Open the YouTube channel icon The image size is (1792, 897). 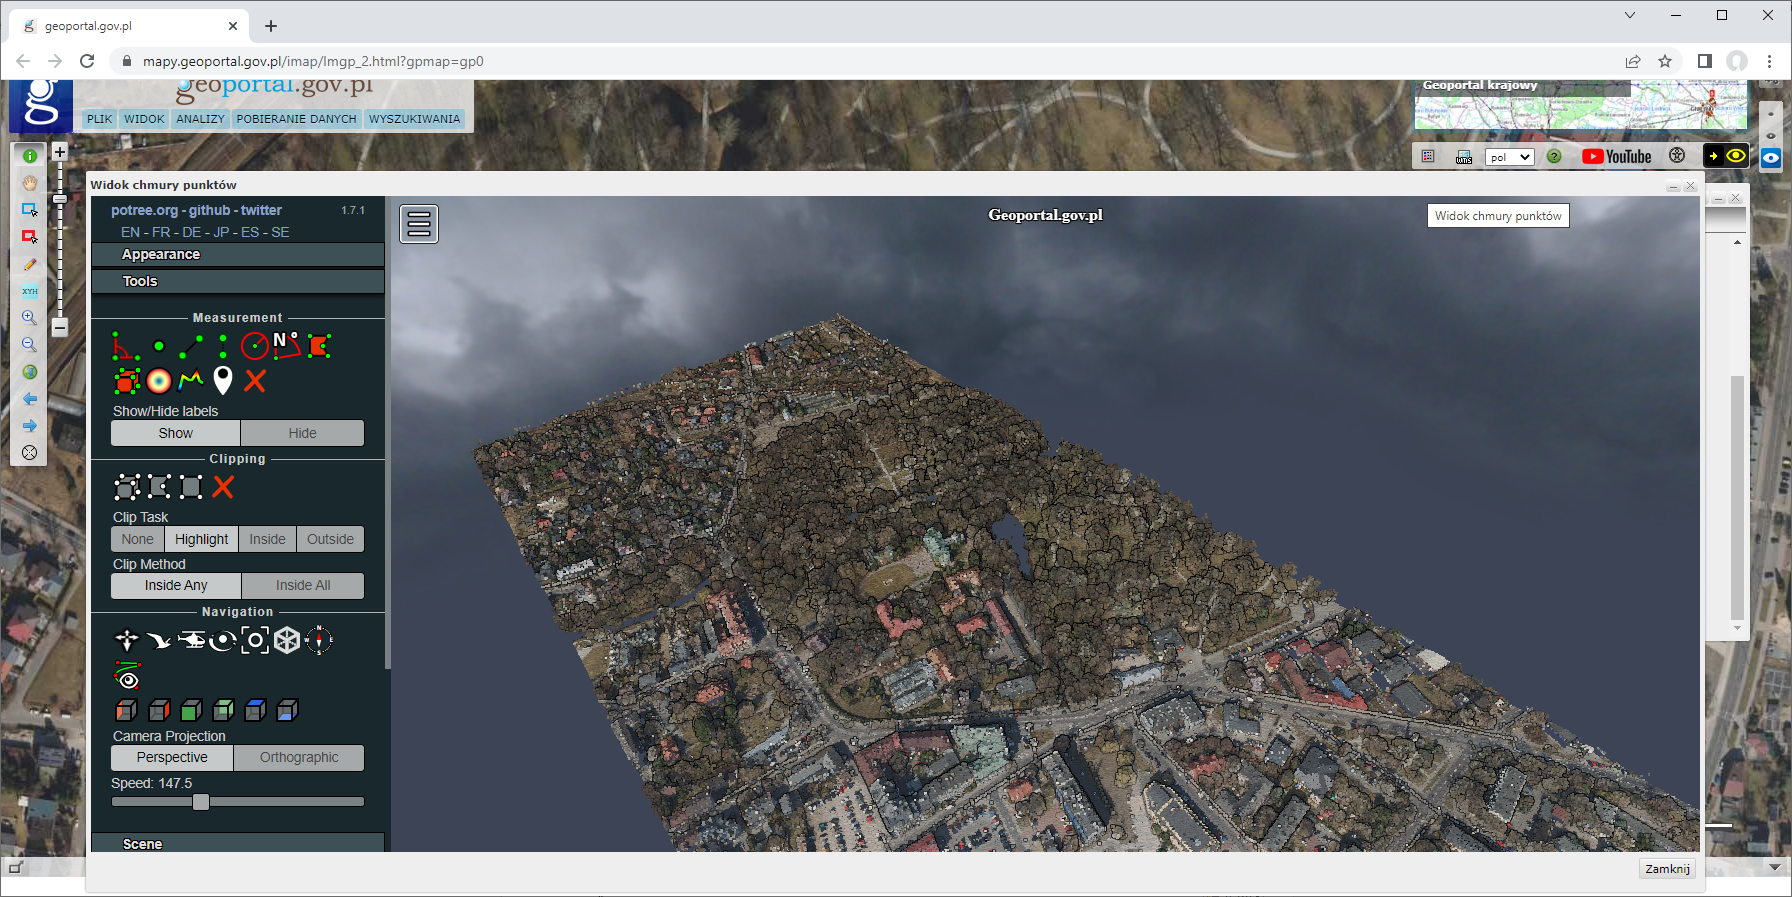pyautogui.click(x=1616, y=157)
